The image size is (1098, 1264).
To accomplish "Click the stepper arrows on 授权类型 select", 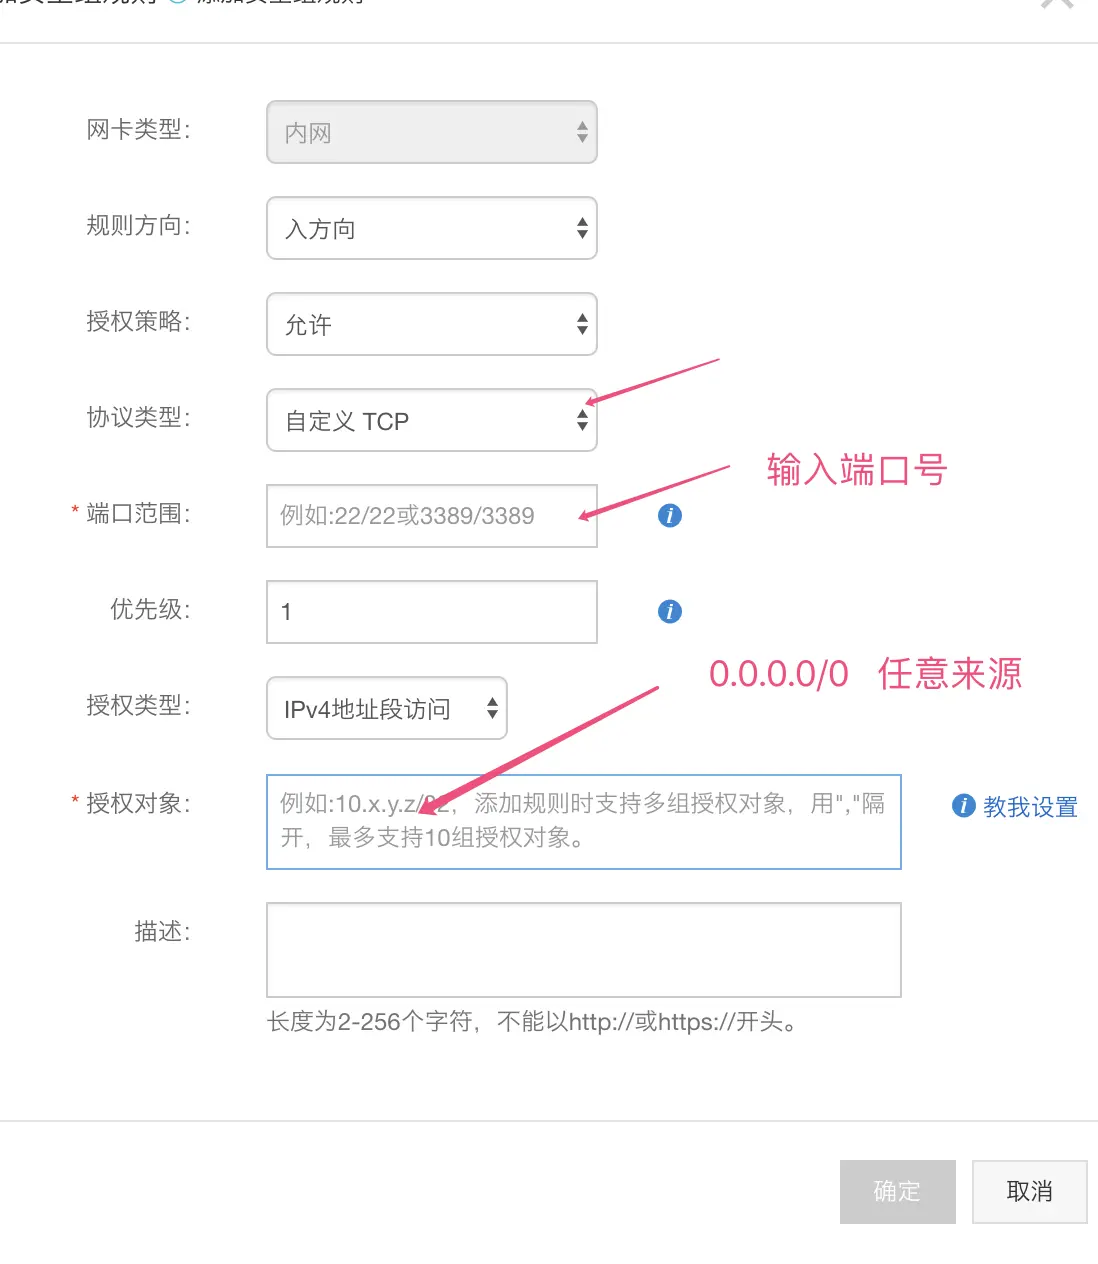I will coord(492,708).
